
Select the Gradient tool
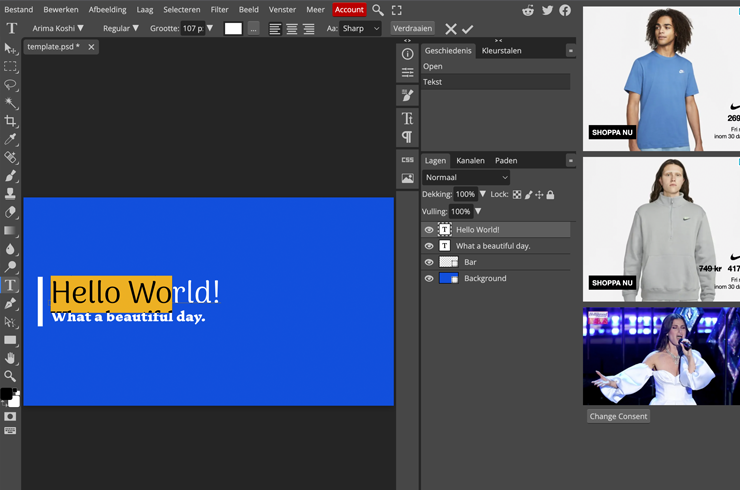(x=10, y=230)
